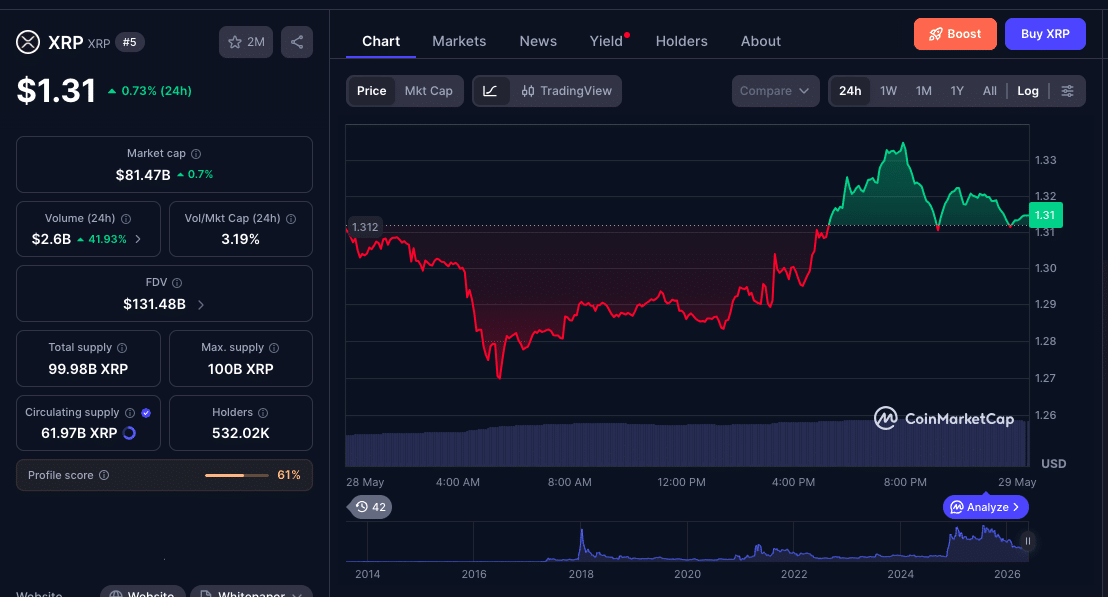Click the $81.47B market cap value

[x=143, y=175]
